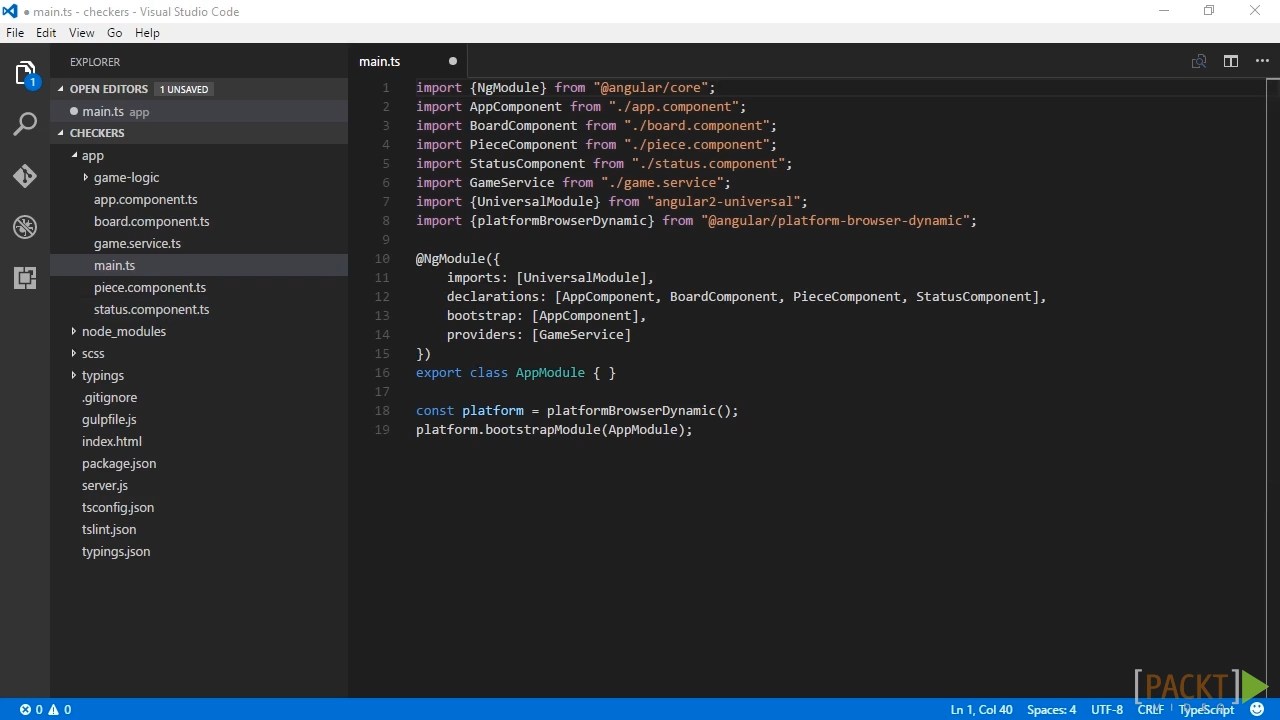Viewport: 1280px width, 720px height.
Task: Click the open changes icon in editor toolbar
Action: tap(1199, 61)
